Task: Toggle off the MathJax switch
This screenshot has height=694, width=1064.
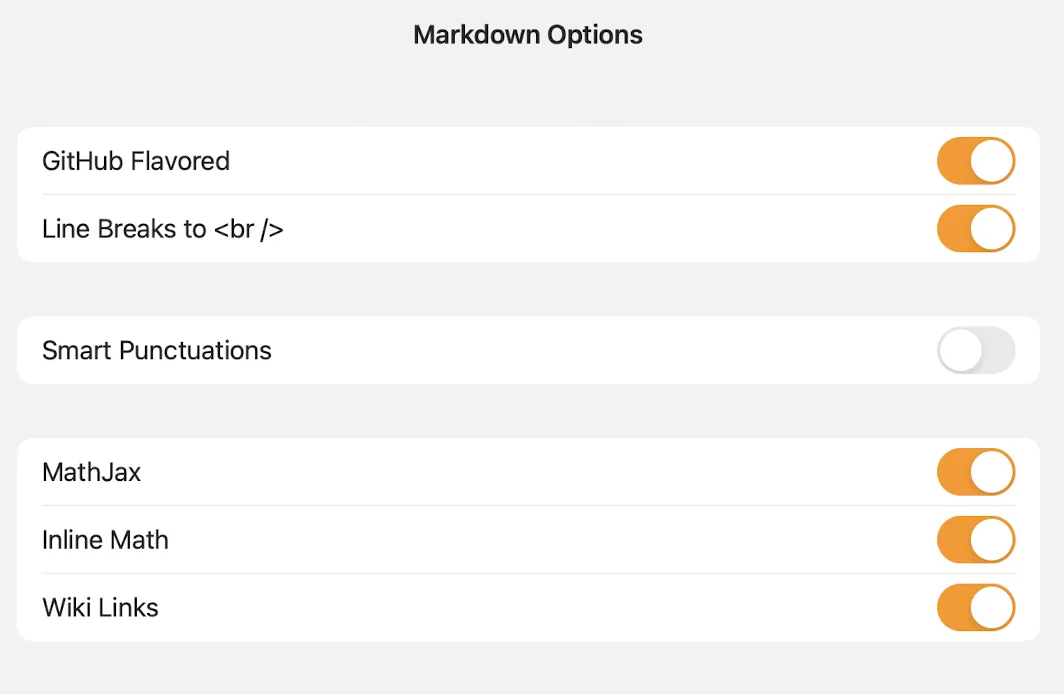Action: [976, 471]
